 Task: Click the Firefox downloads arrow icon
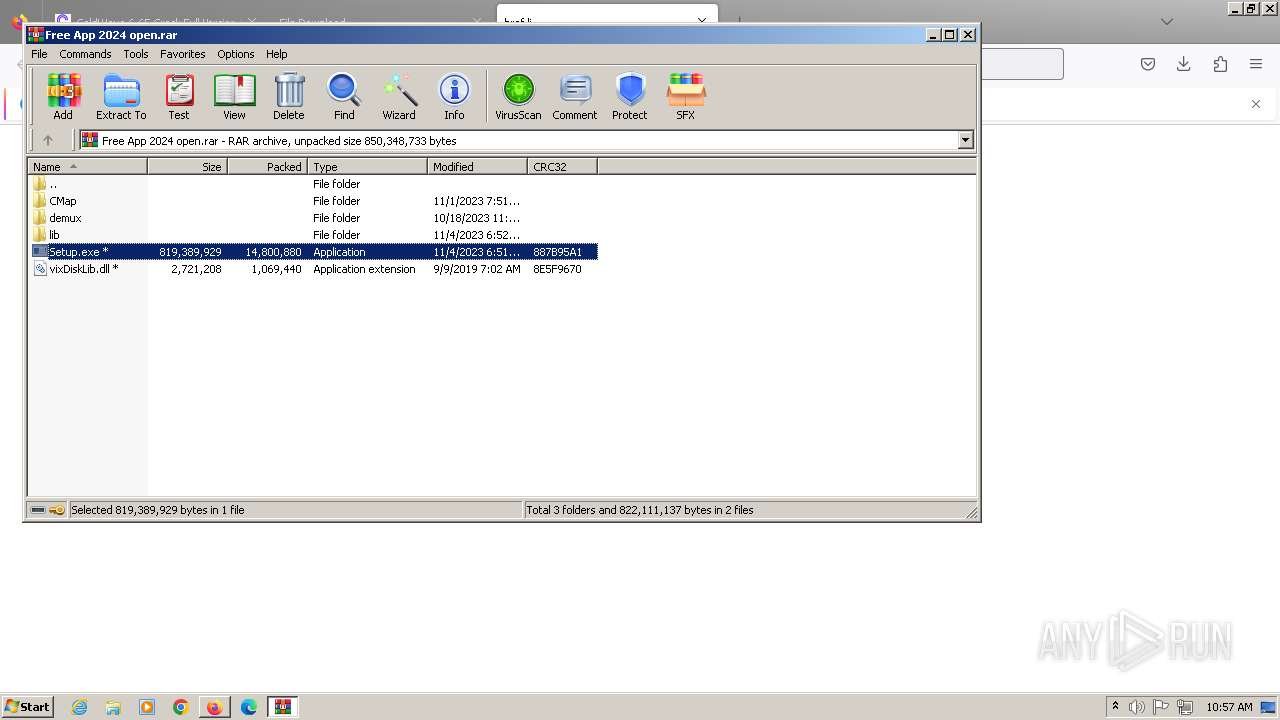pyautogui.click(x=1184, y=64)
